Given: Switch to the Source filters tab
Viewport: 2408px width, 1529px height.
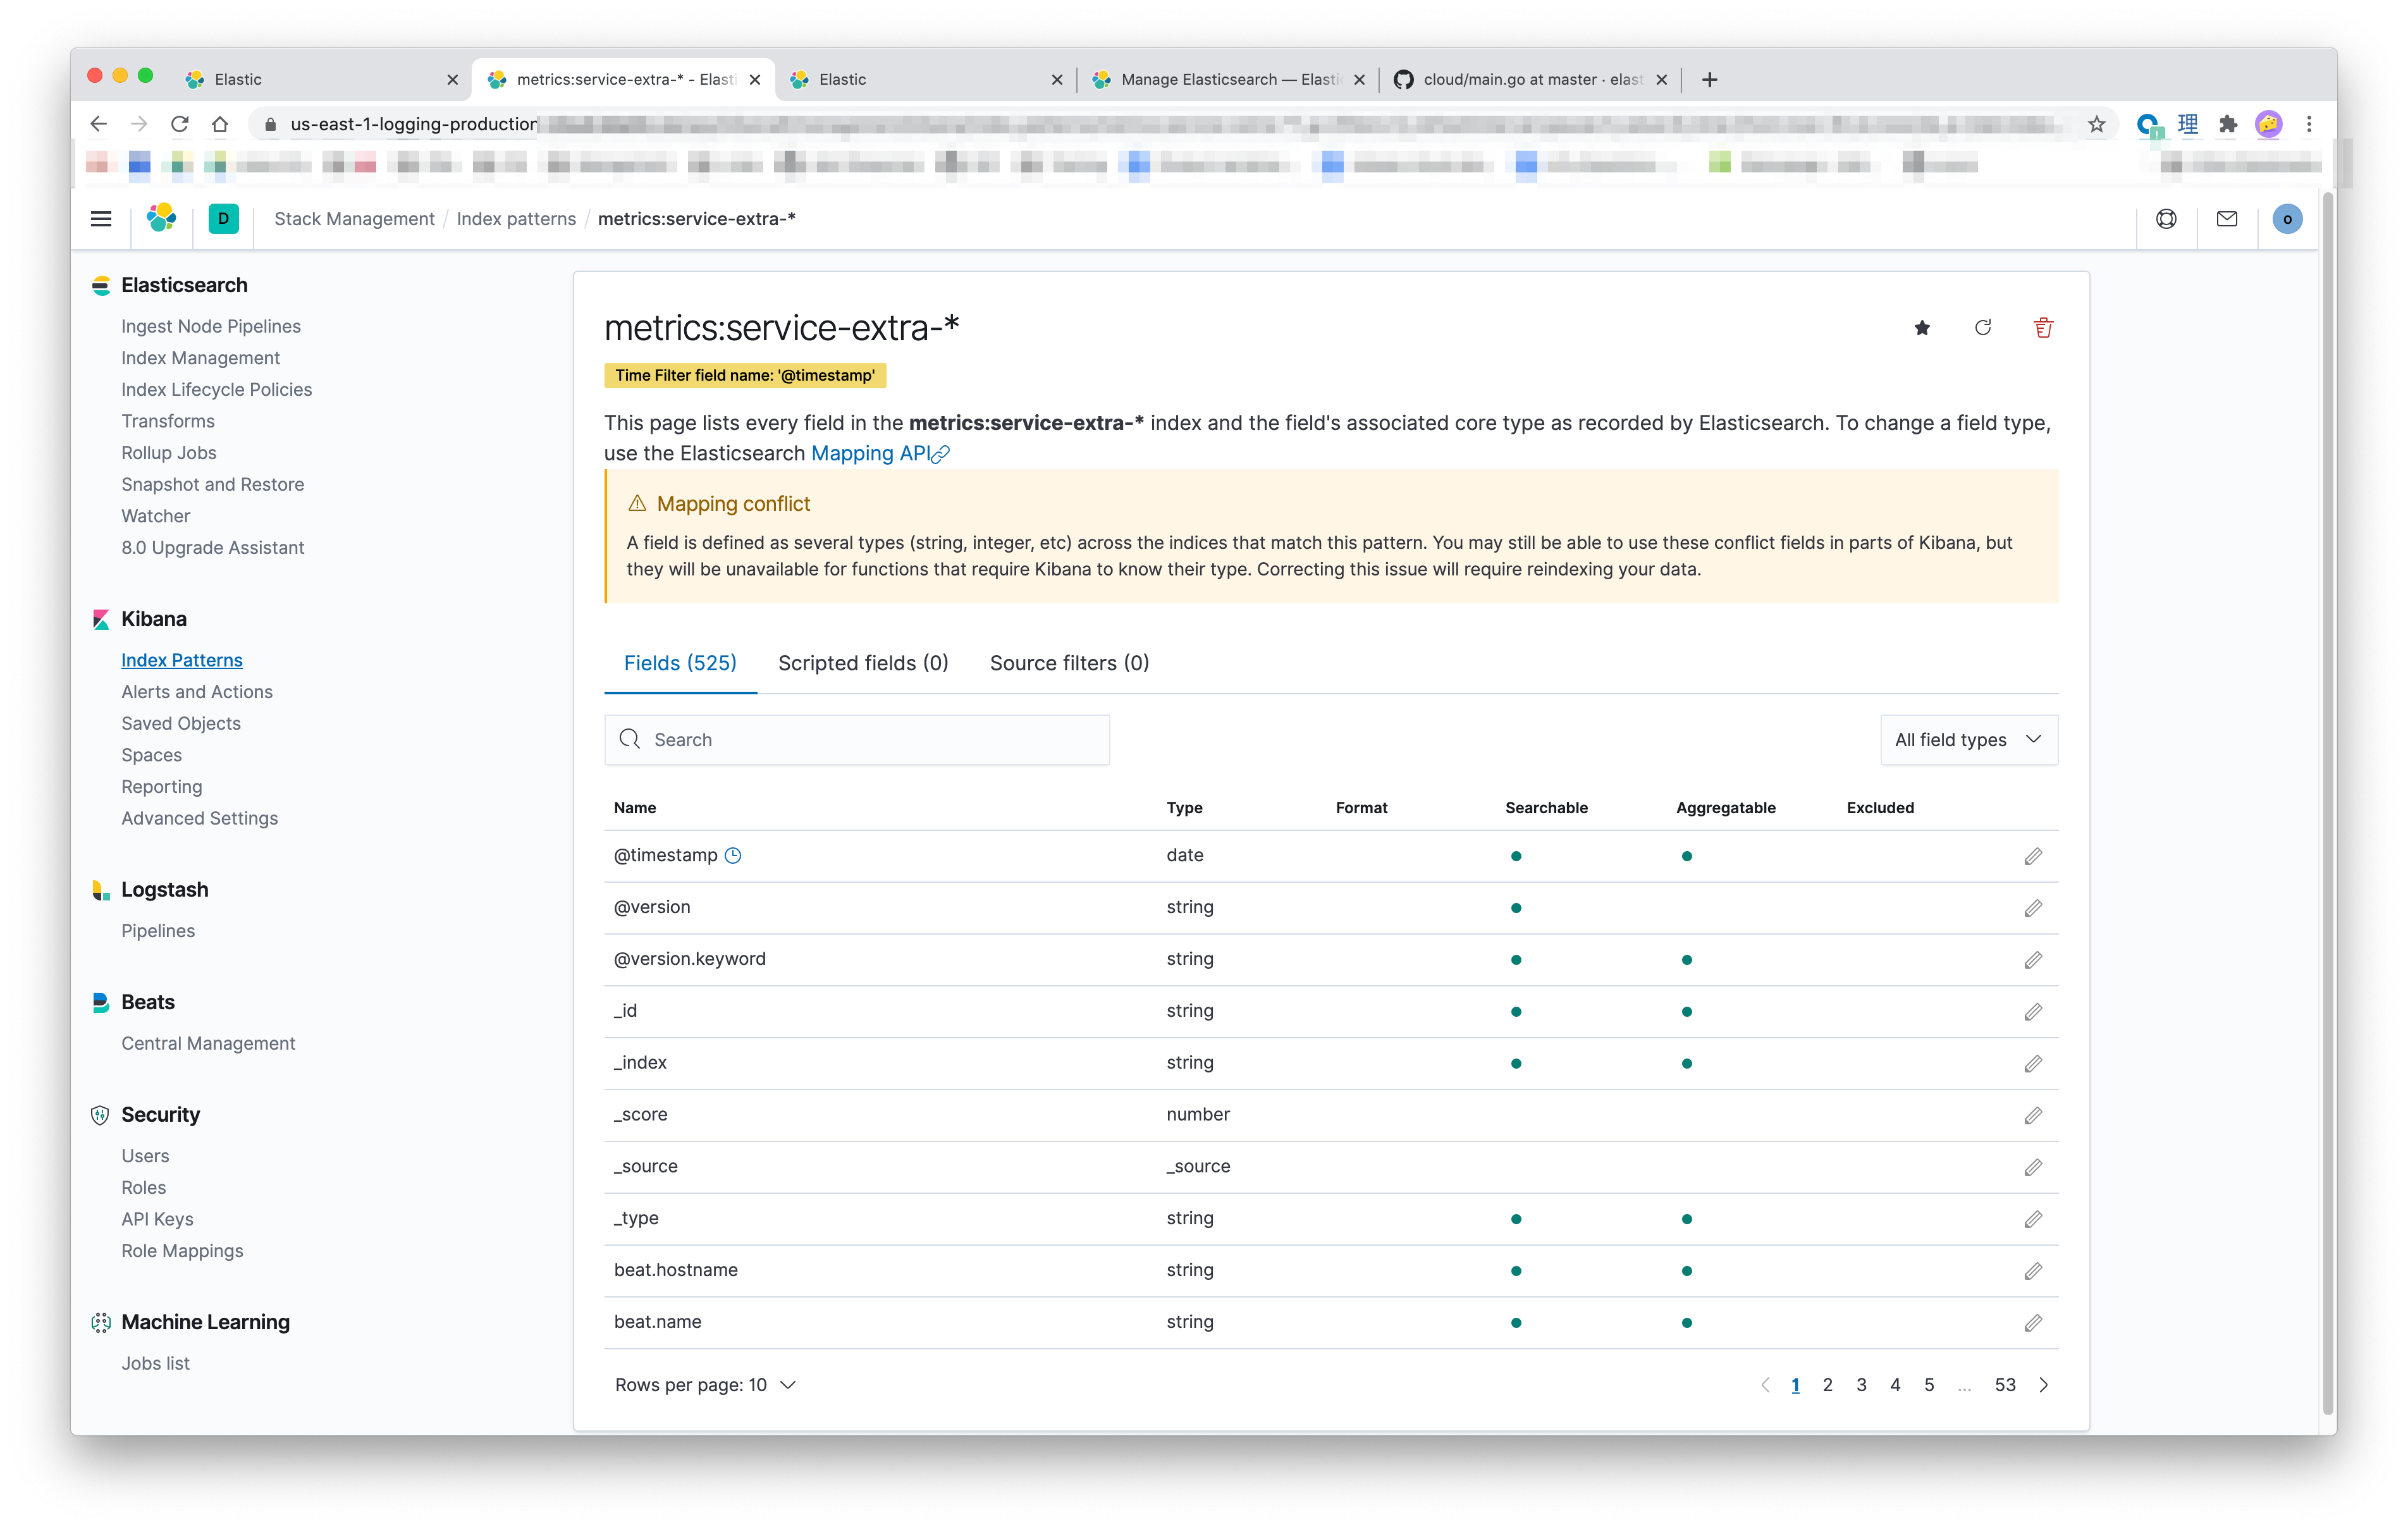Looking at the screenshot, I should [x=1068, y=663].
